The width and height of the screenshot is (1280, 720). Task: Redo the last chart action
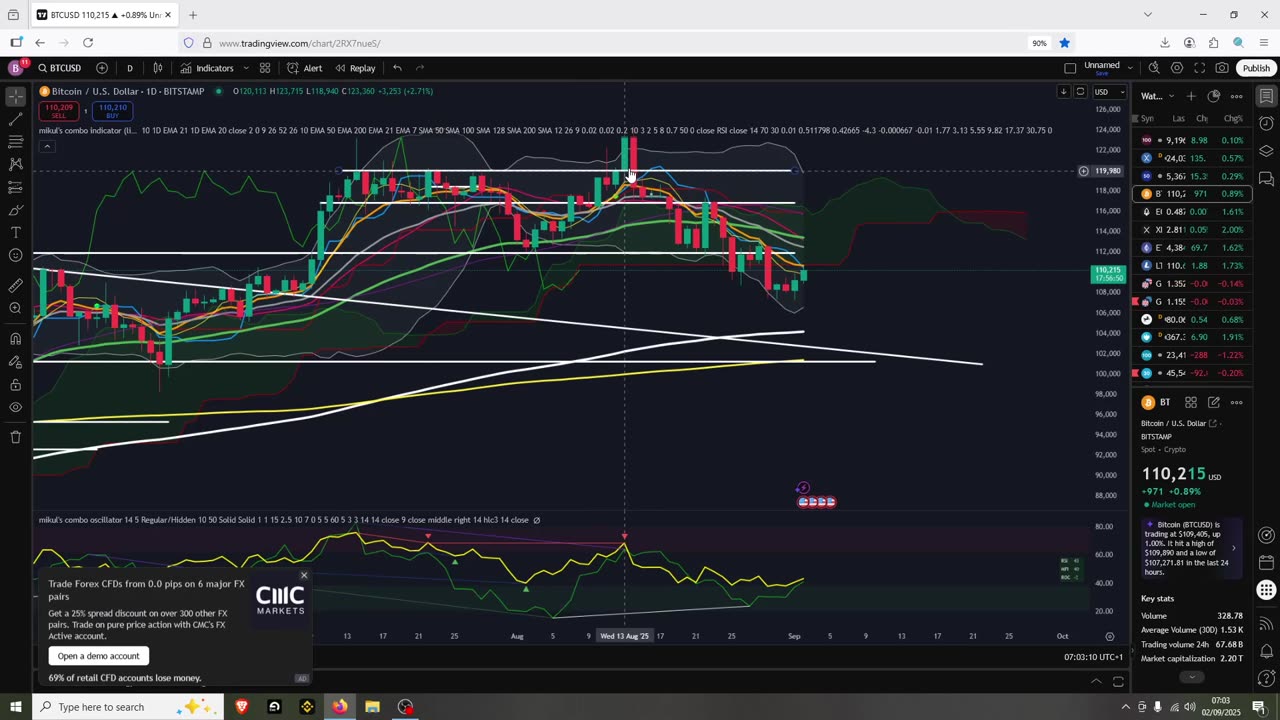point(420,68)
